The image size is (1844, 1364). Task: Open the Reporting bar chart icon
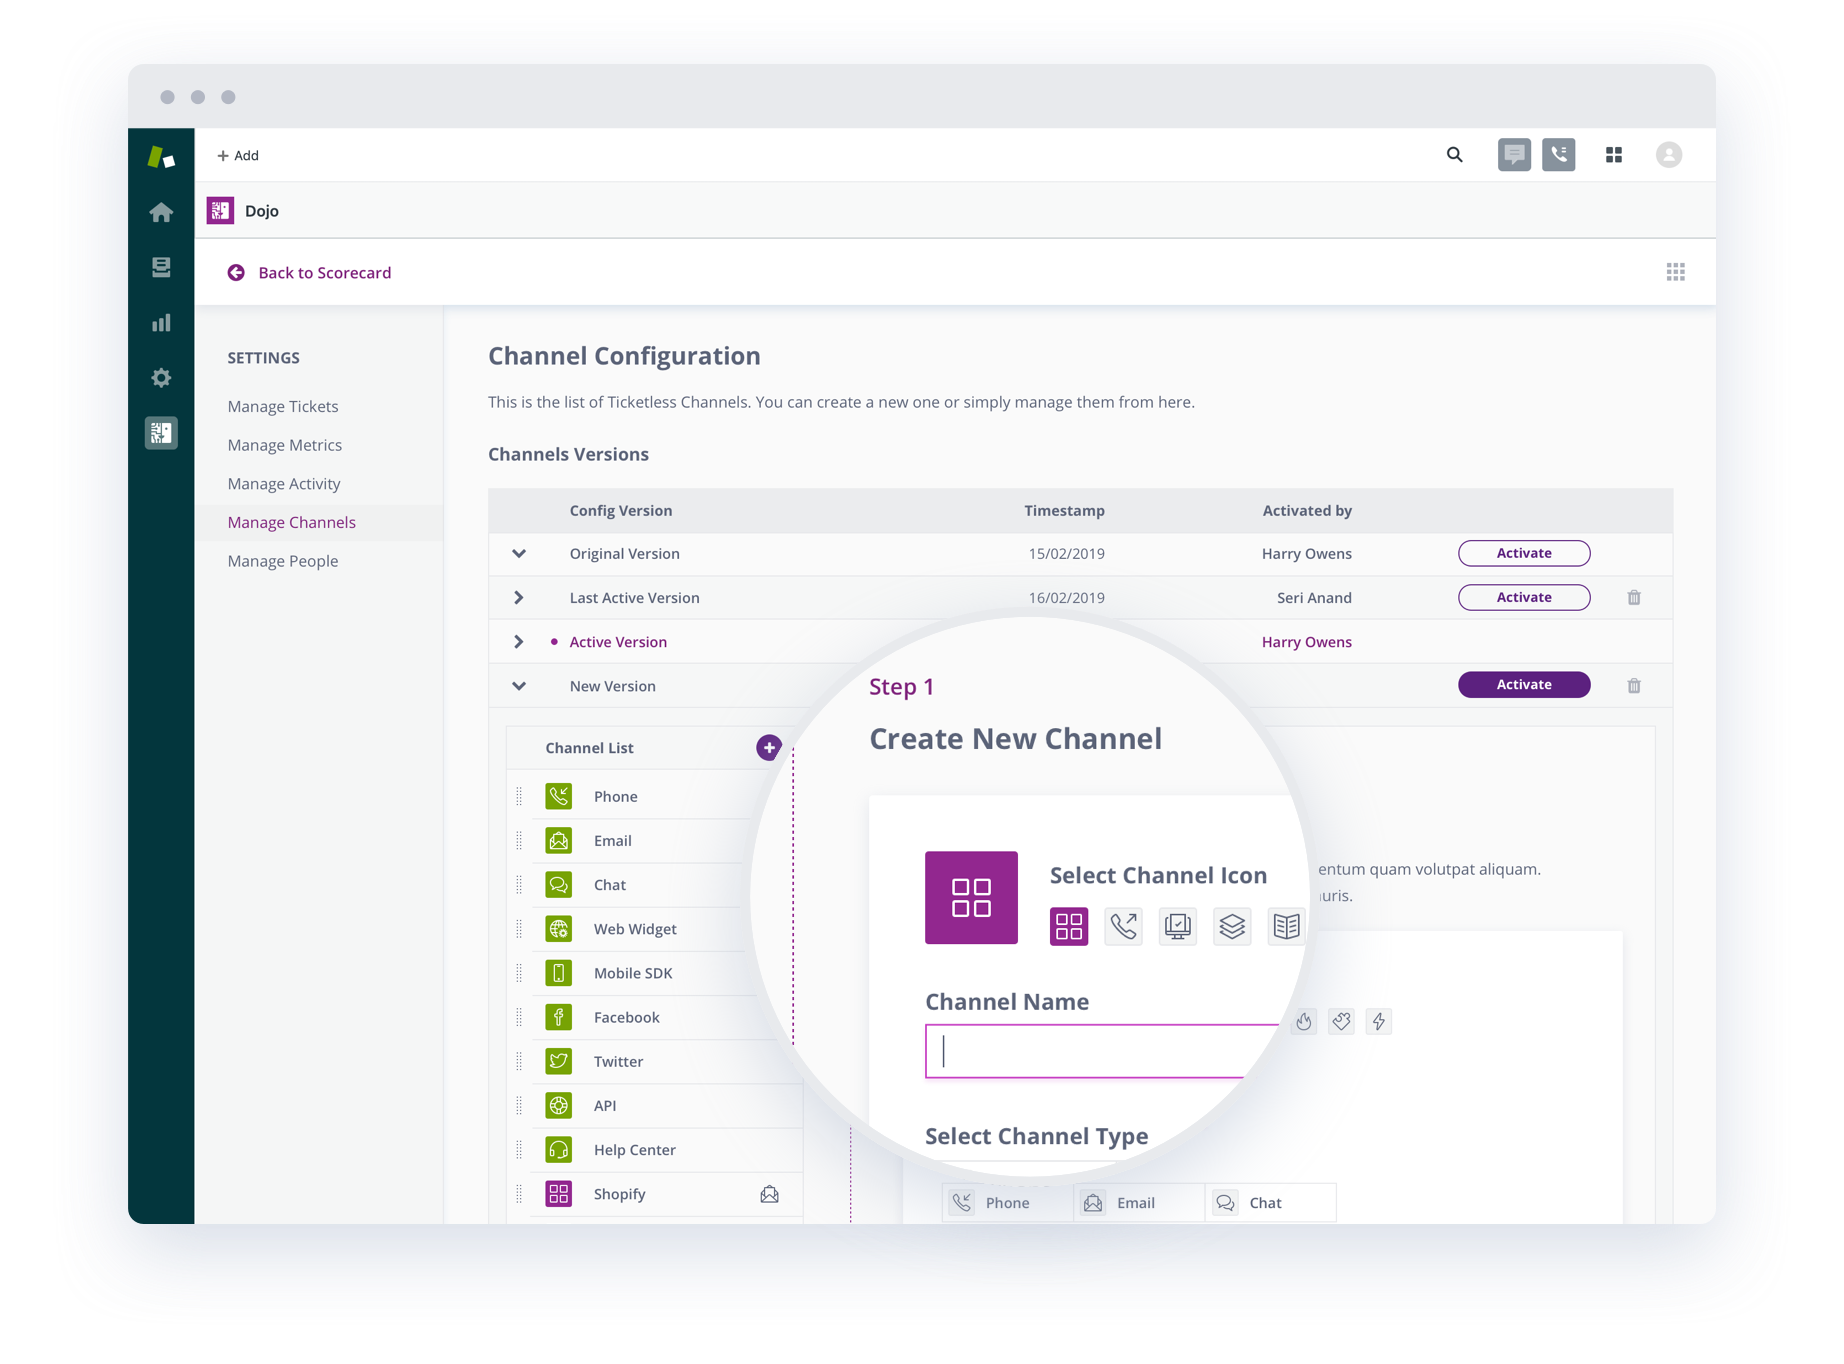pyautogui.click(x=161, y=322)
